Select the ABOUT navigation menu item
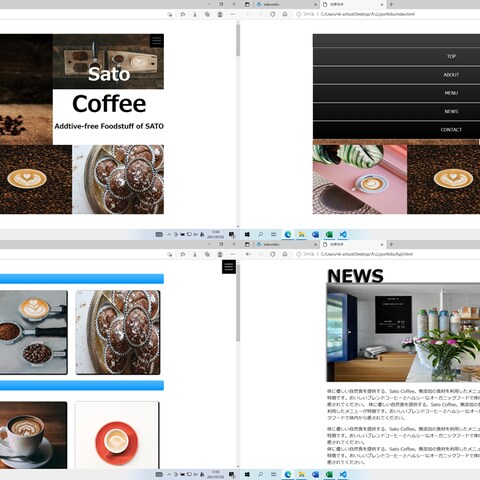This screenshot has height=480, width=480. 451,75
